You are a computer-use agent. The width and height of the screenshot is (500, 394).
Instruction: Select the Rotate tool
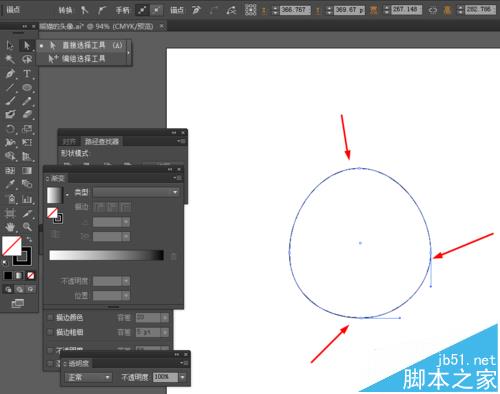point(10,129)
